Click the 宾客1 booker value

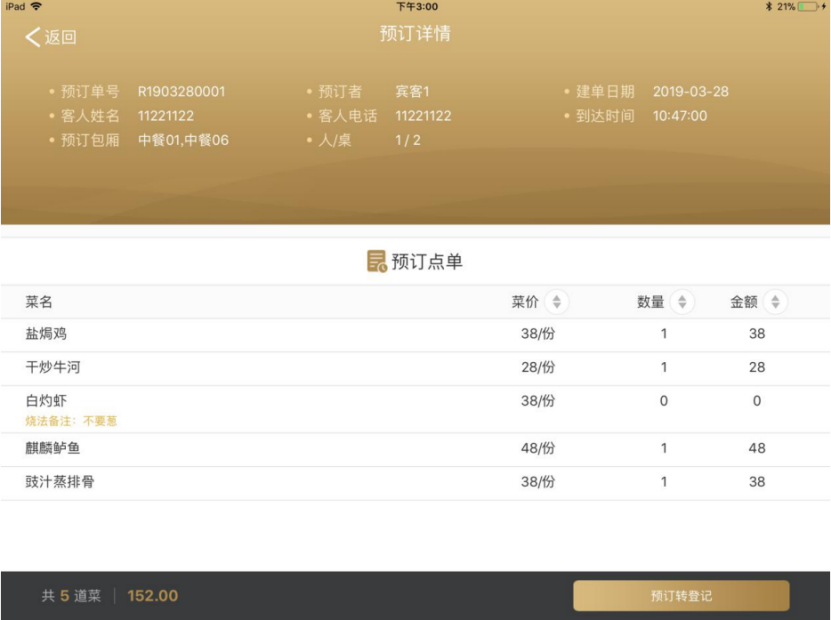coord(412,92)
